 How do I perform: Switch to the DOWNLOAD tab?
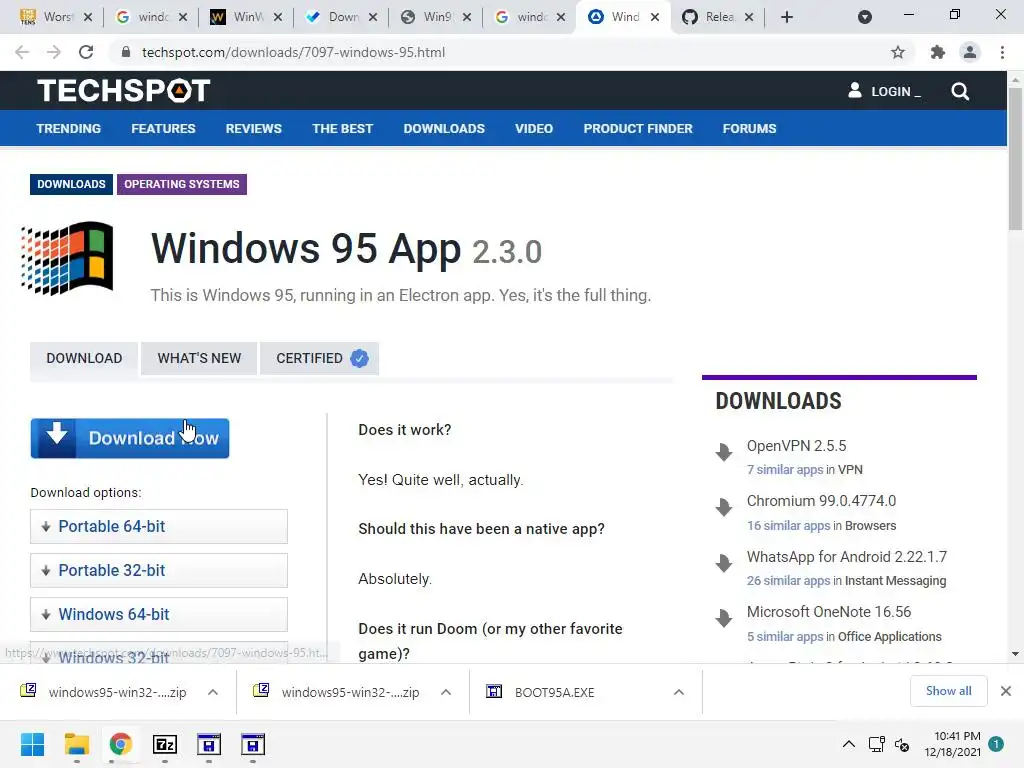(x=84, y=359)
